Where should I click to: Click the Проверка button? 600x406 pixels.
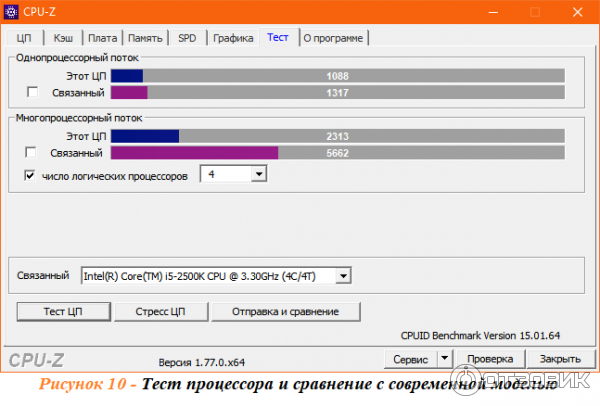click(x=490, y=358)
